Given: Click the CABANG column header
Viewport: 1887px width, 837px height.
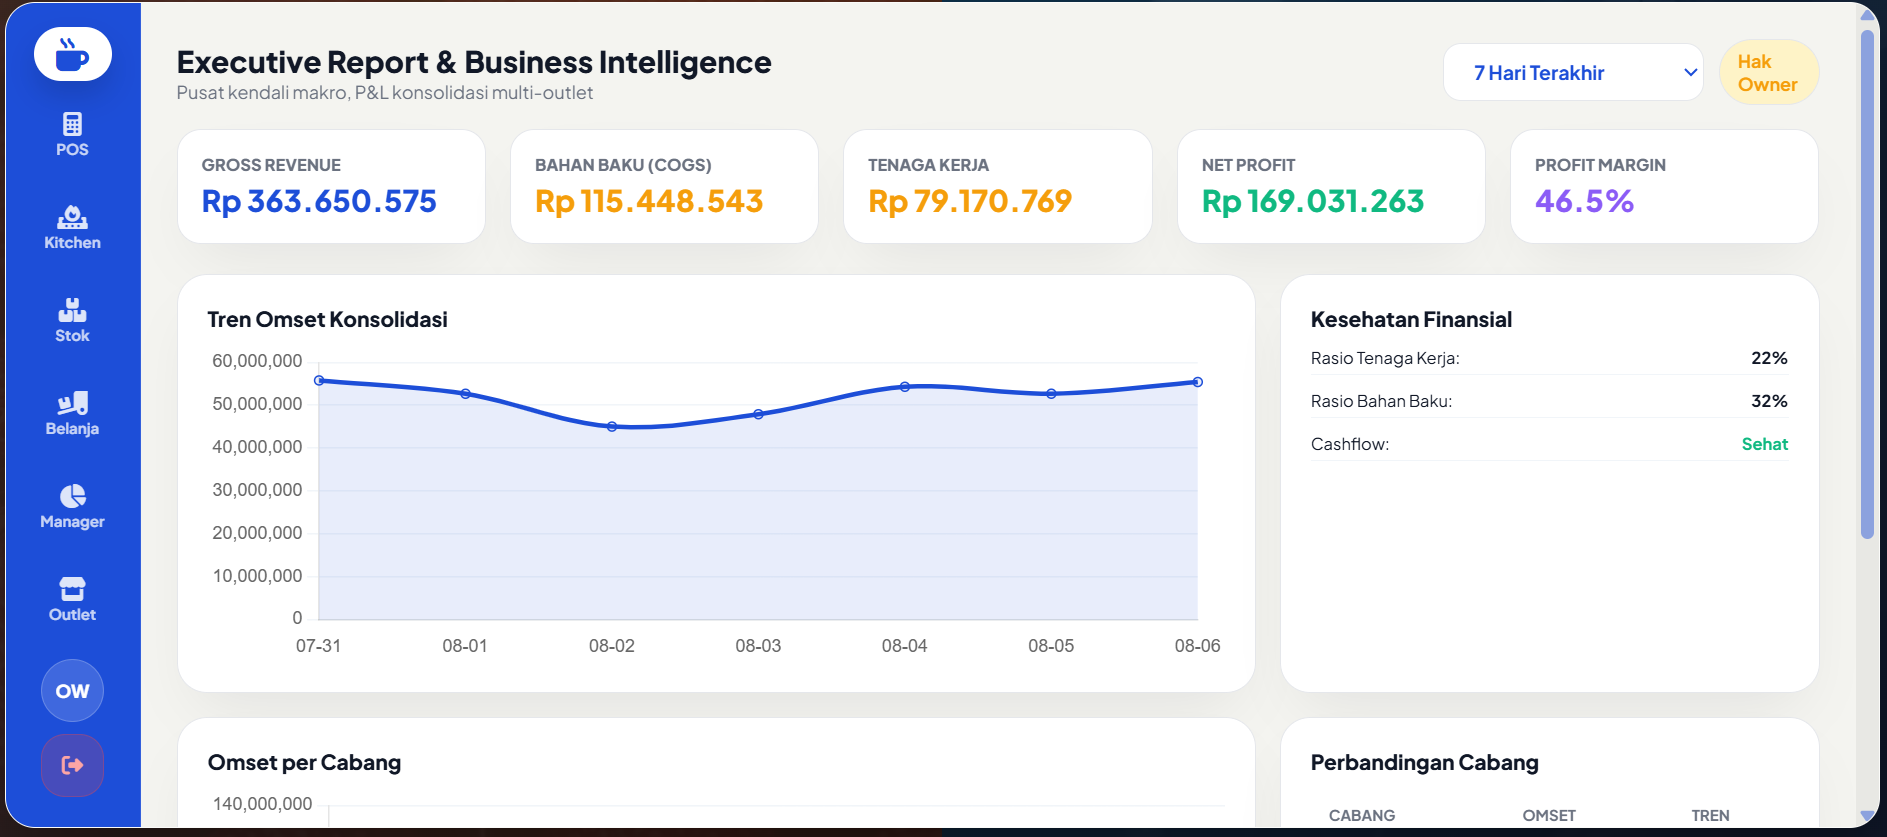Looking at the screenshot, I should (1362, 816).
